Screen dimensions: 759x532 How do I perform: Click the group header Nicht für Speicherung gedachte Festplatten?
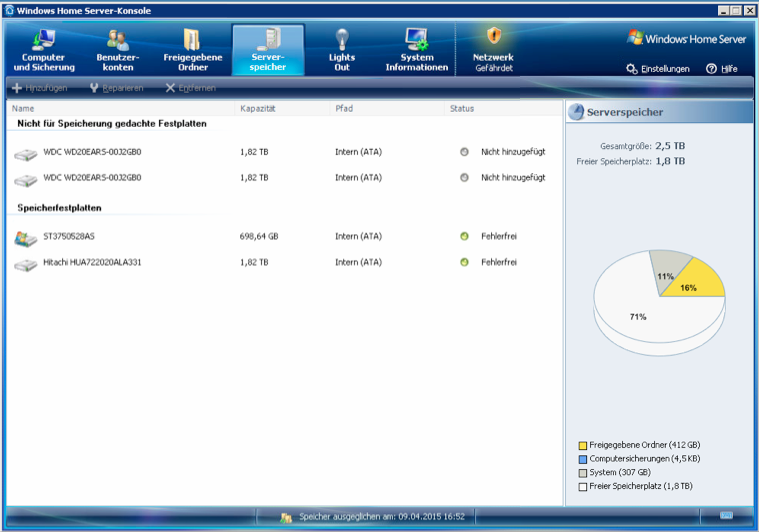112,123
